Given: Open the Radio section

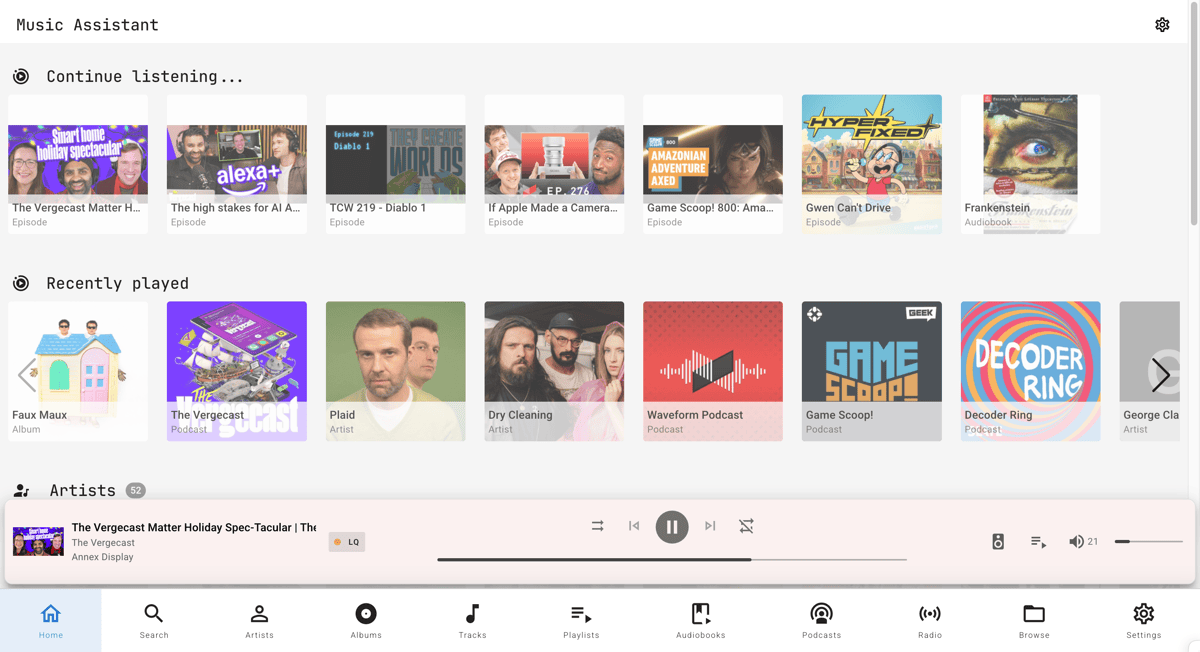Looking at the screenshot, I should coord(929,620).
